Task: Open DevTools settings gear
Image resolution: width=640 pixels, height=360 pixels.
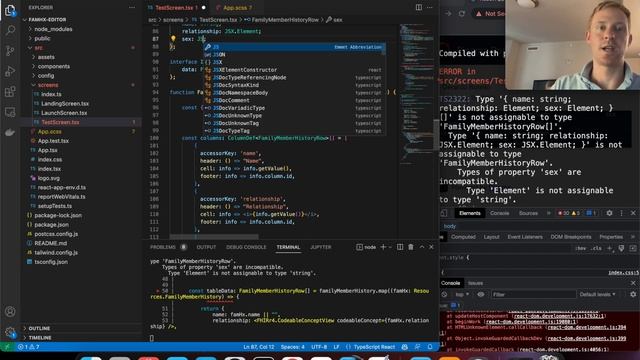Action: 609,213
